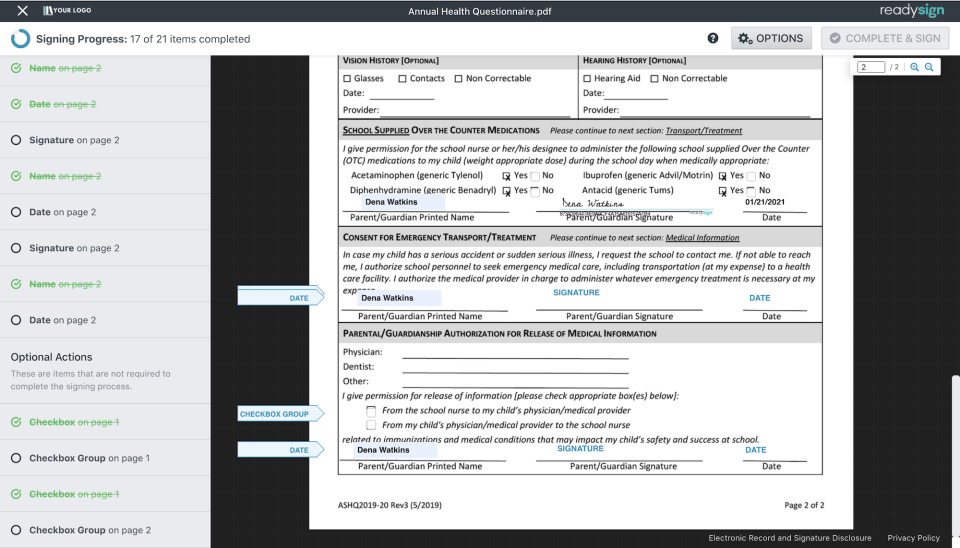The width and height of the screenshot is (960, 548).
Task: Check vision Non Correctable checkbox
Action: pyautogui.click(x=458, y=78)
